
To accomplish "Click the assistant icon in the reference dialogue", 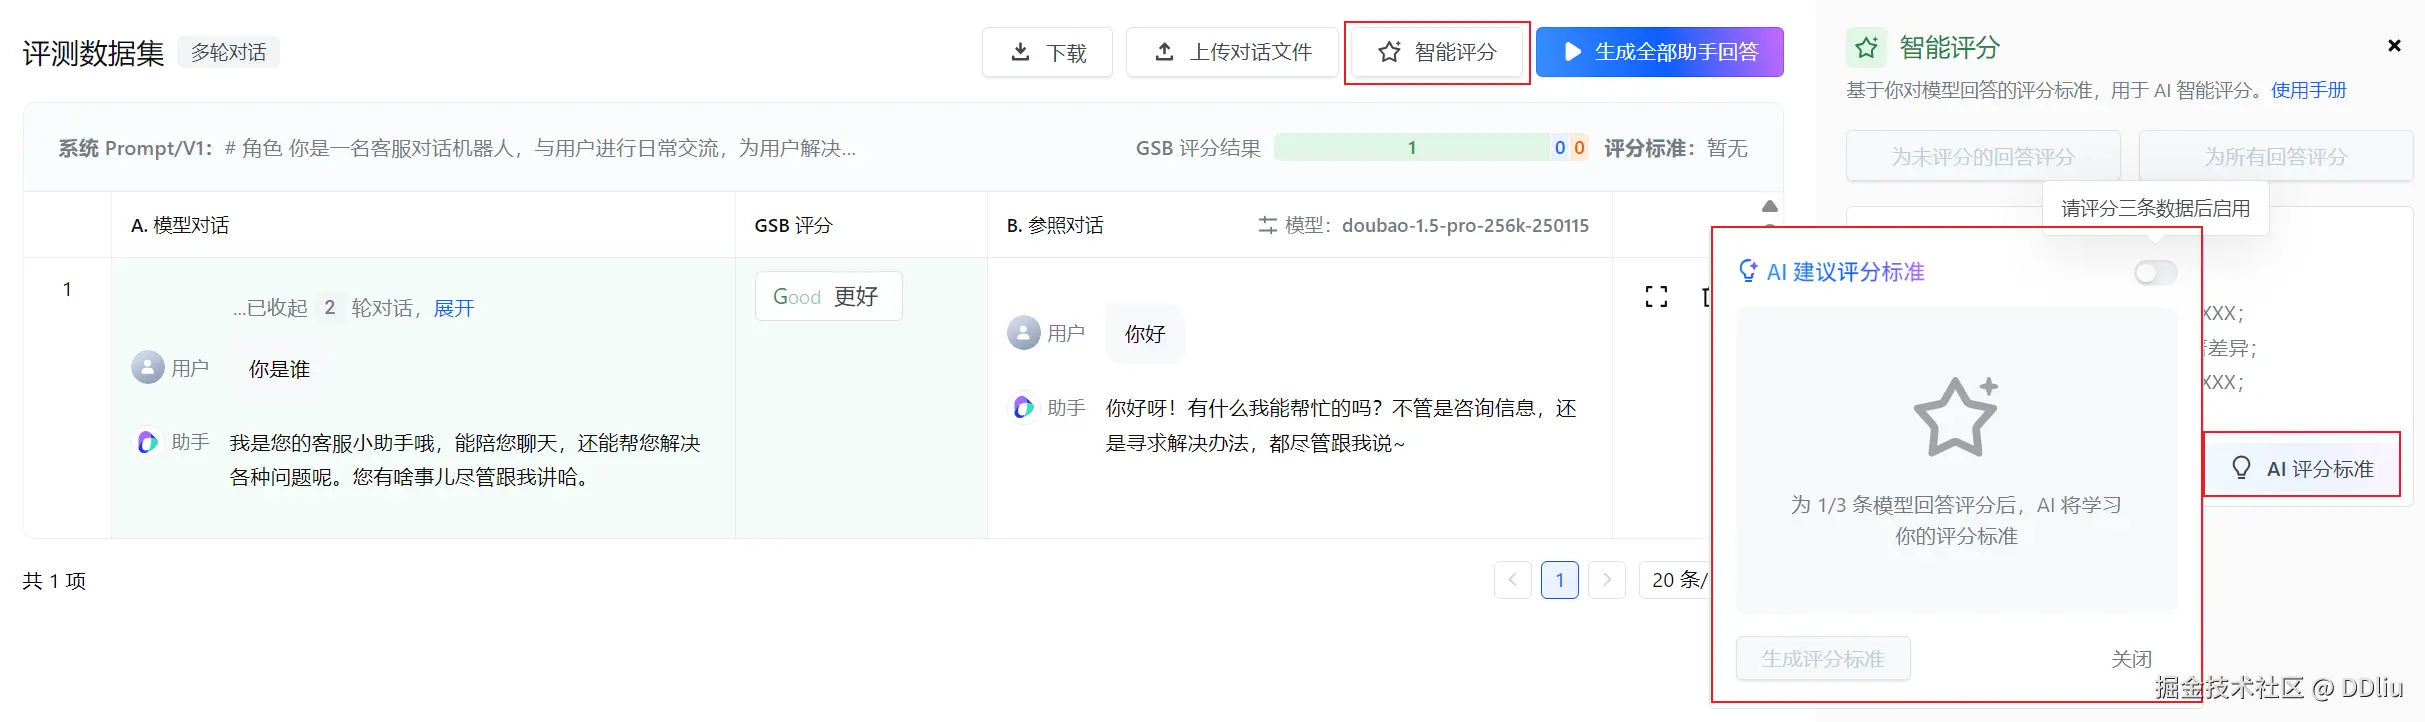I will tap(1023, 407).
